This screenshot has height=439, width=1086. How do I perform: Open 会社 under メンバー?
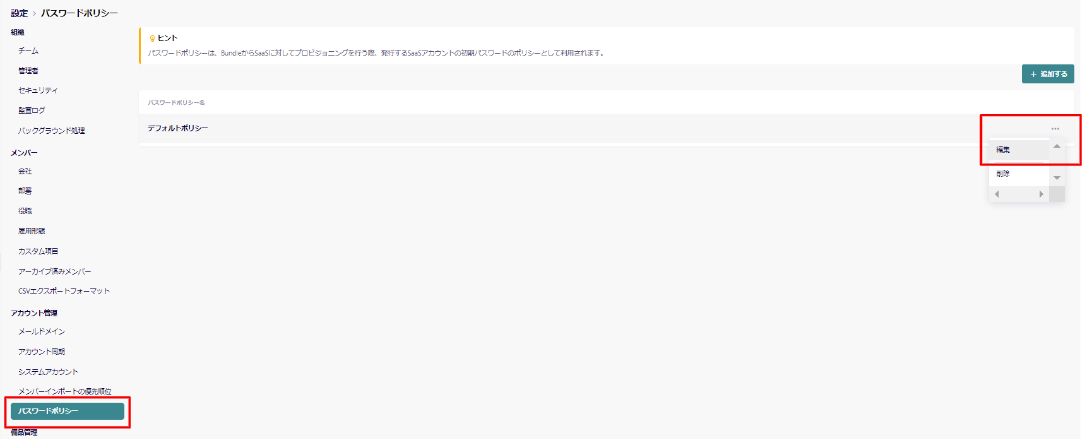25,170
